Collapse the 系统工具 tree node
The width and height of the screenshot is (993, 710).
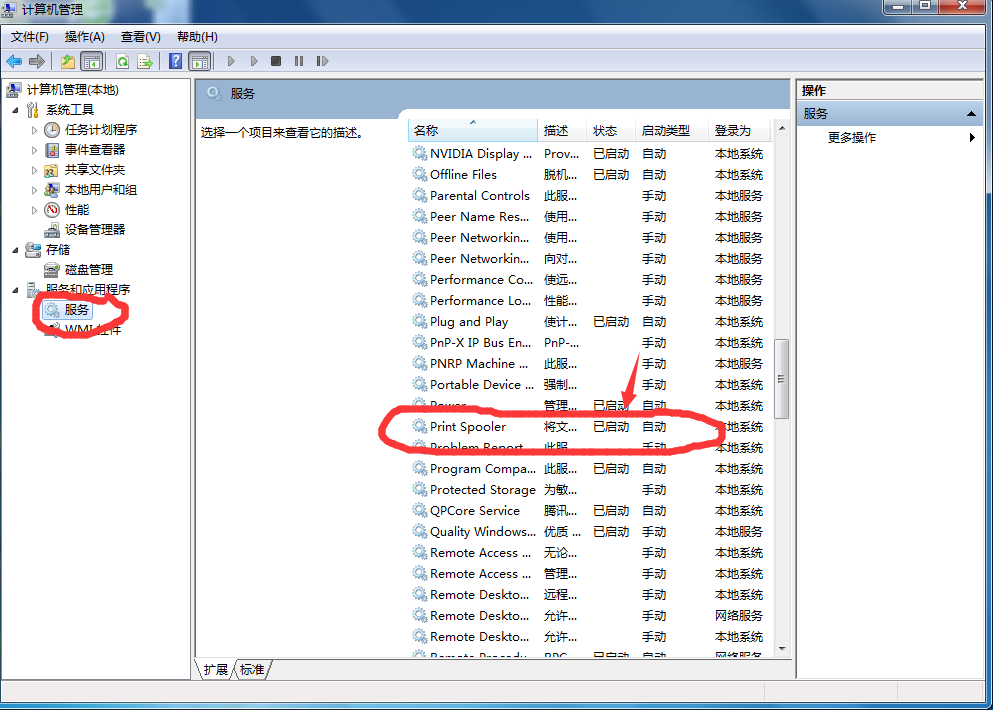click(15, 110)
